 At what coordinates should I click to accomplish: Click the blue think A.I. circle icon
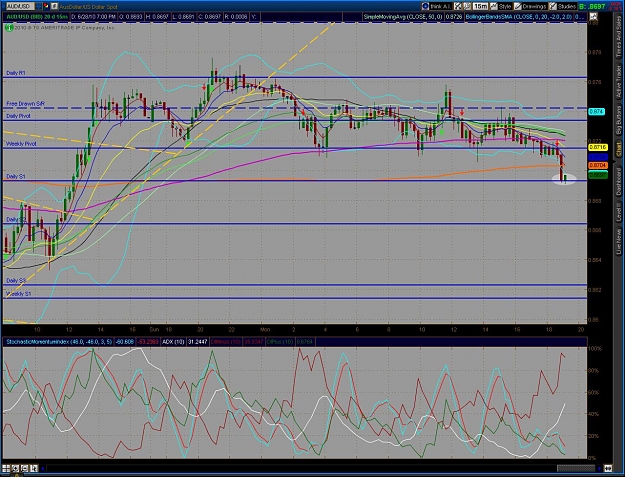425,6
